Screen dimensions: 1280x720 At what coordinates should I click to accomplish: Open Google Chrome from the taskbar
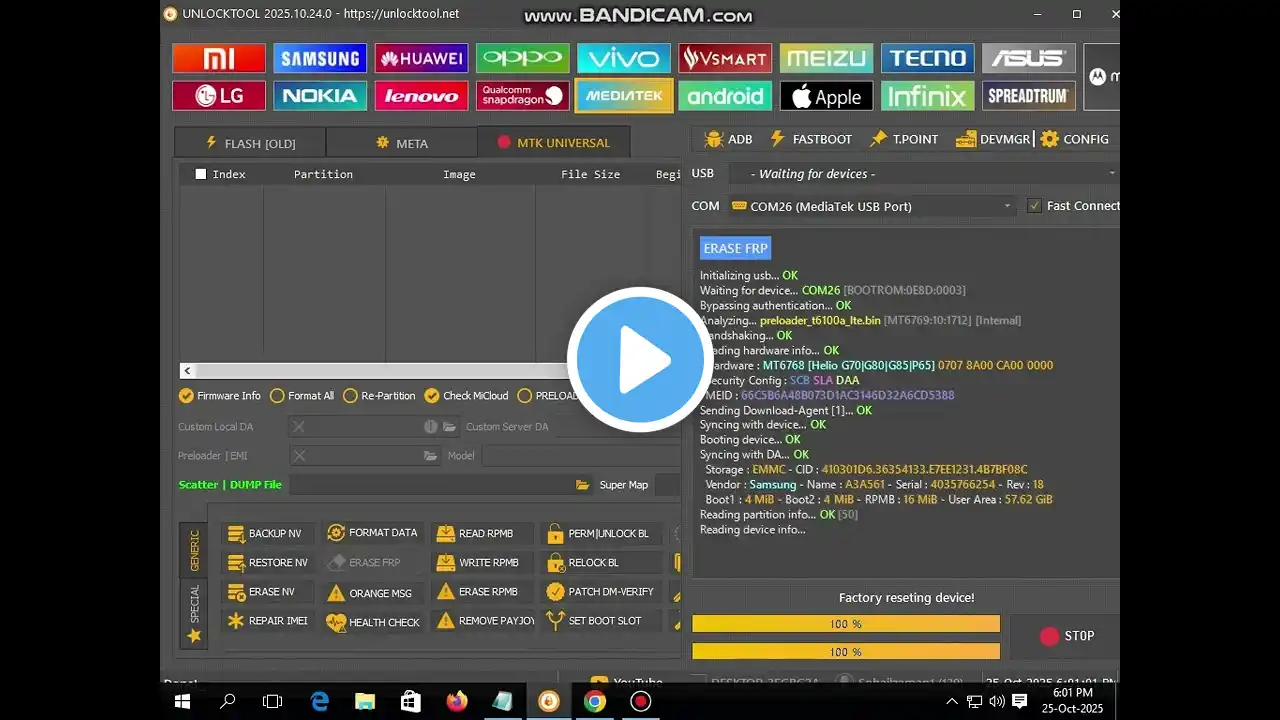pyautogui.click(x=595, y=702)
